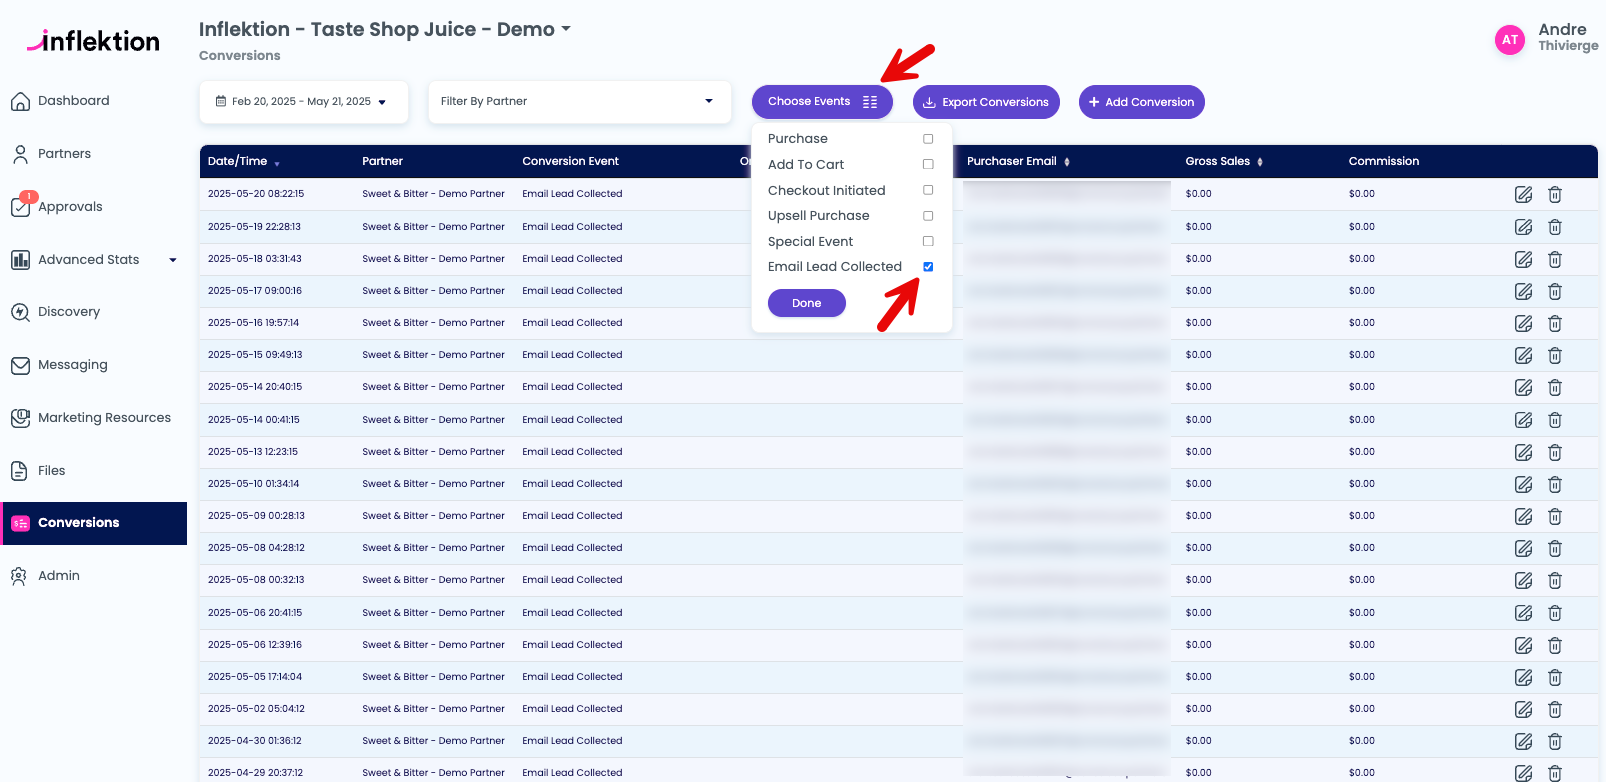The width and height of the screenshot is (1606, 782).
Task: Expand the account switcher next to Demo
Action: (x=566, y=29)
